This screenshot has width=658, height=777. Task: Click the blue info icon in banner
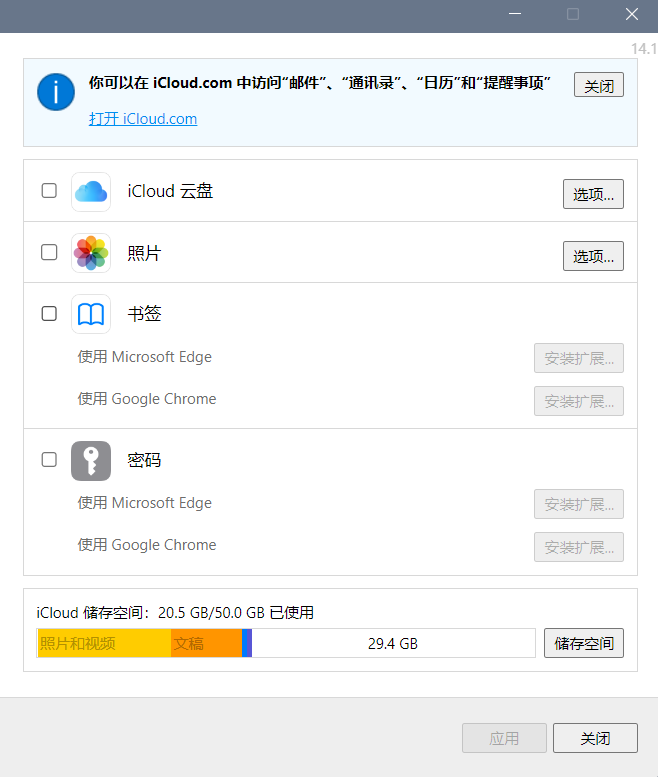pos(56,92)
